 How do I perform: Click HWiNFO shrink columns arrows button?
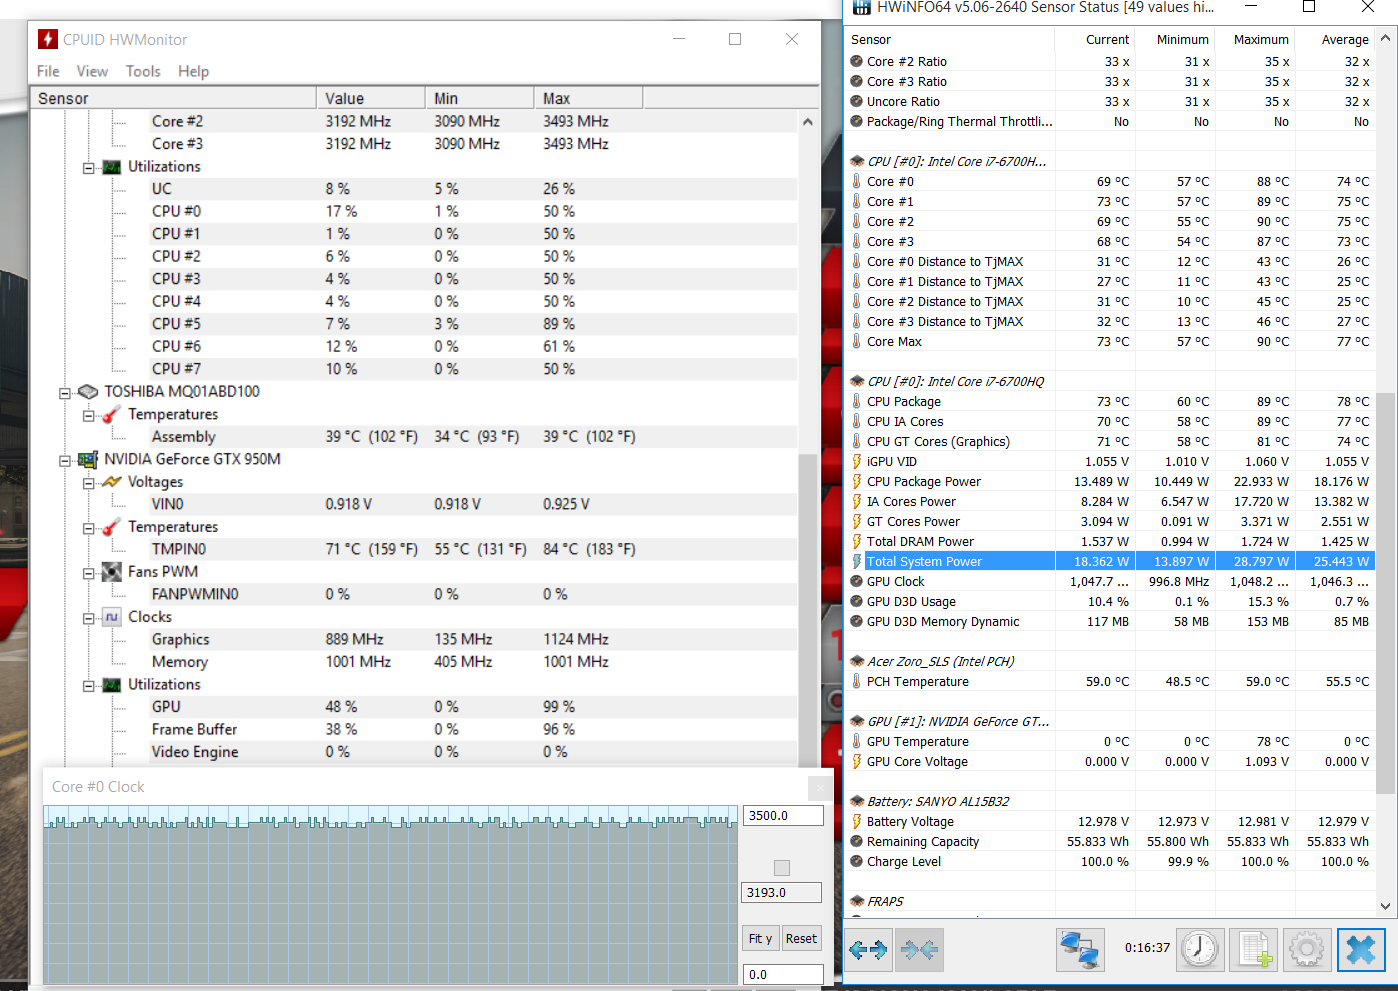click(x=919, y=949)
